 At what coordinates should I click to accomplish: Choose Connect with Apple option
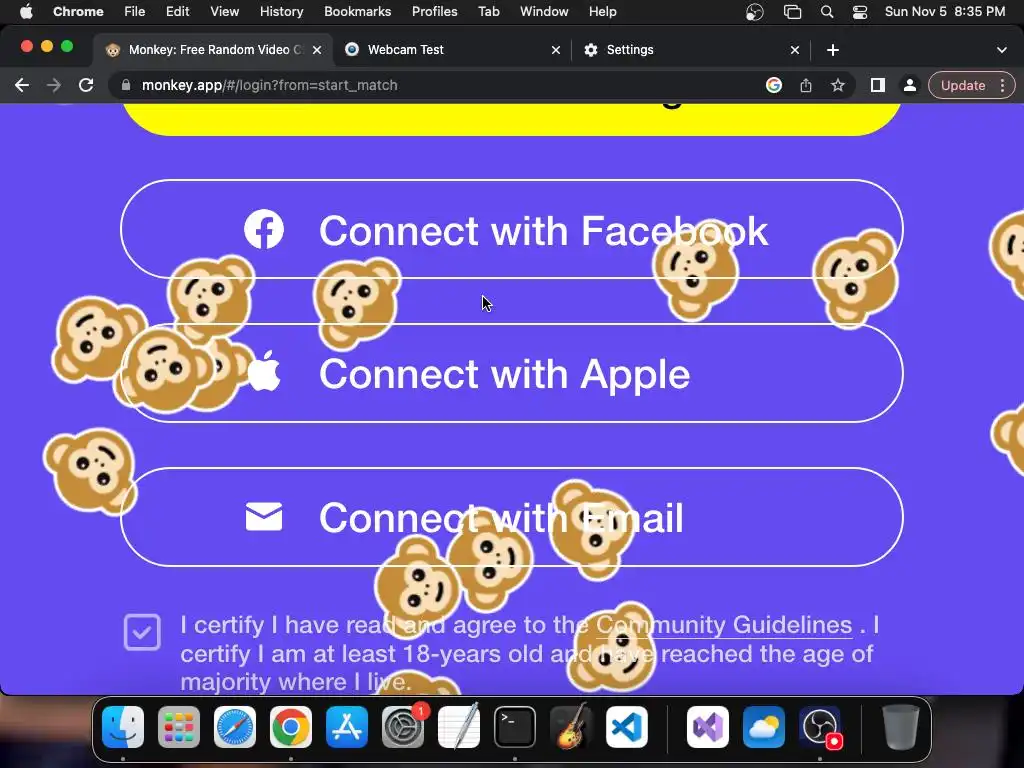(512, 373)
